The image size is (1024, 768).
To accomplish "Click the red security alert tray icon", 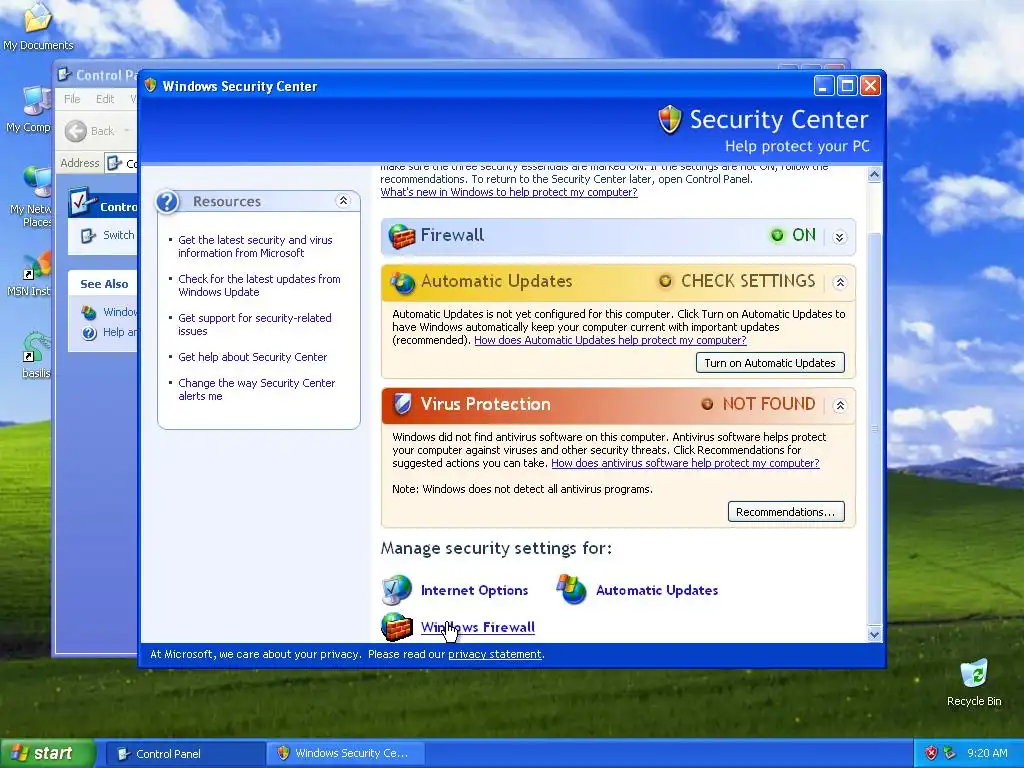I will [x=931, y=753].
